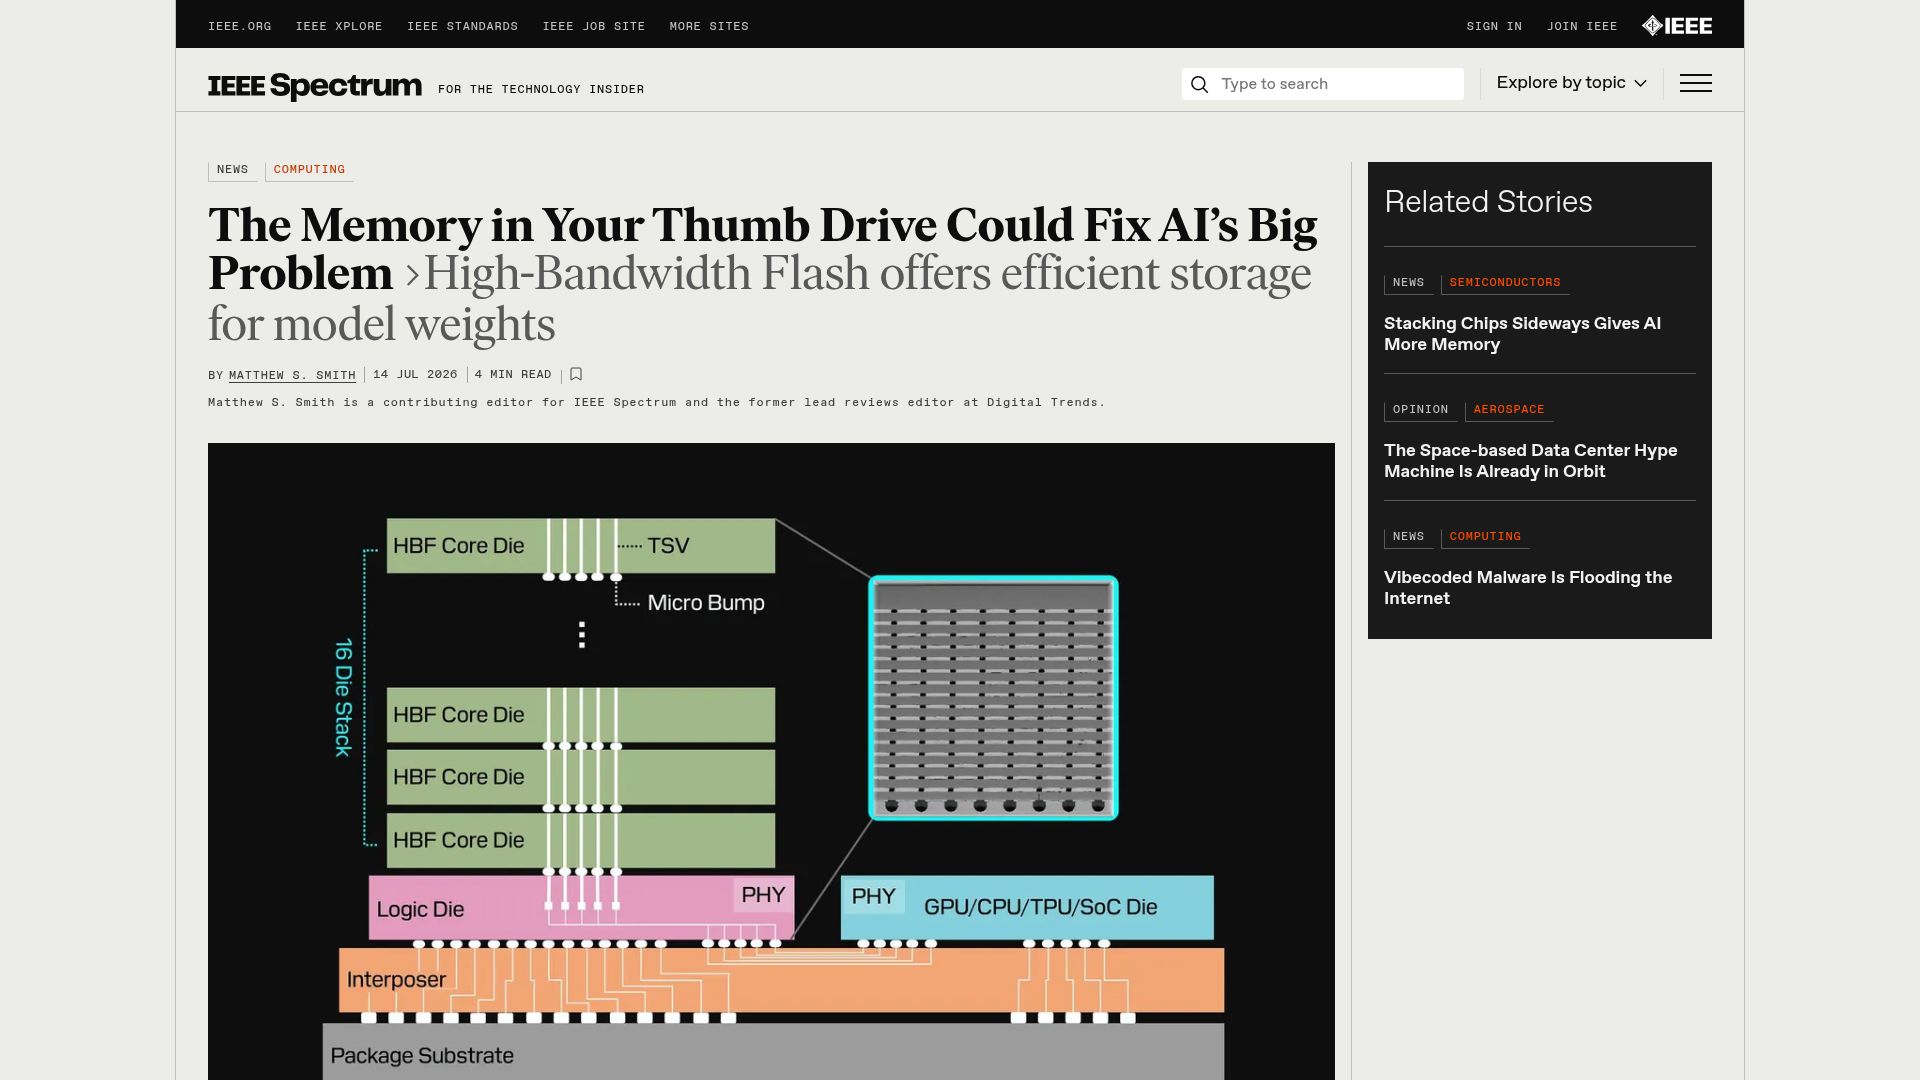The width and height of the screenshot is (1920, 1080).
Task: Click the COMPUTING tag in Related Stories
Action: pos(1485,537)
